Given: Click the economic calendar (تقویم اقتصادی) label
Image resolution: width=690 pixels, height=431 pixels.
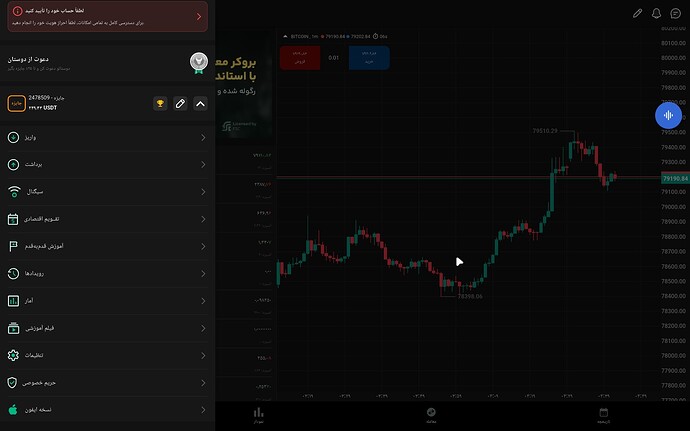Looking at the screenshot, I should coord(42,219).
